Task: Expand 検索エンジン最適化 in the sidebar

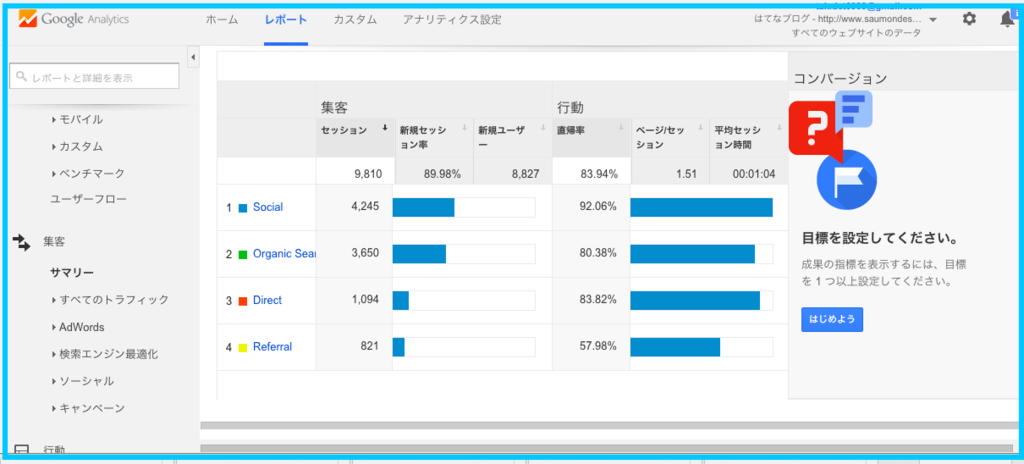Action: click(104, 355)
